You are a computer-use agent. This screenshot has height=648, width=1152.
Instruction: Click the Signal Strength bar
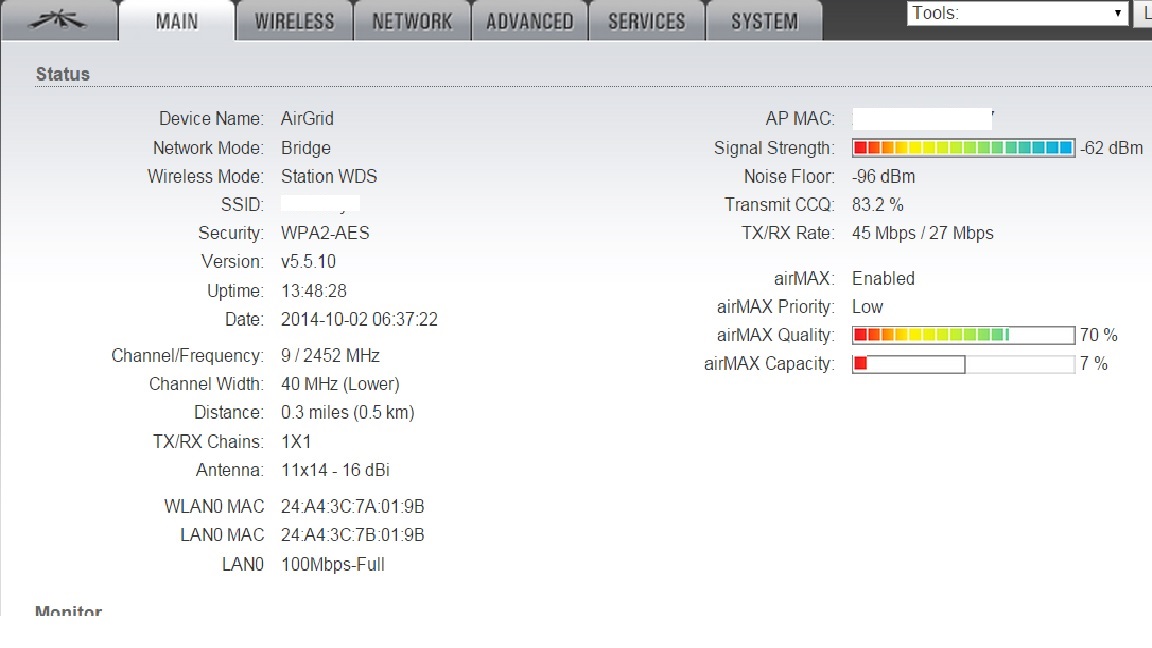coord(963,148)
